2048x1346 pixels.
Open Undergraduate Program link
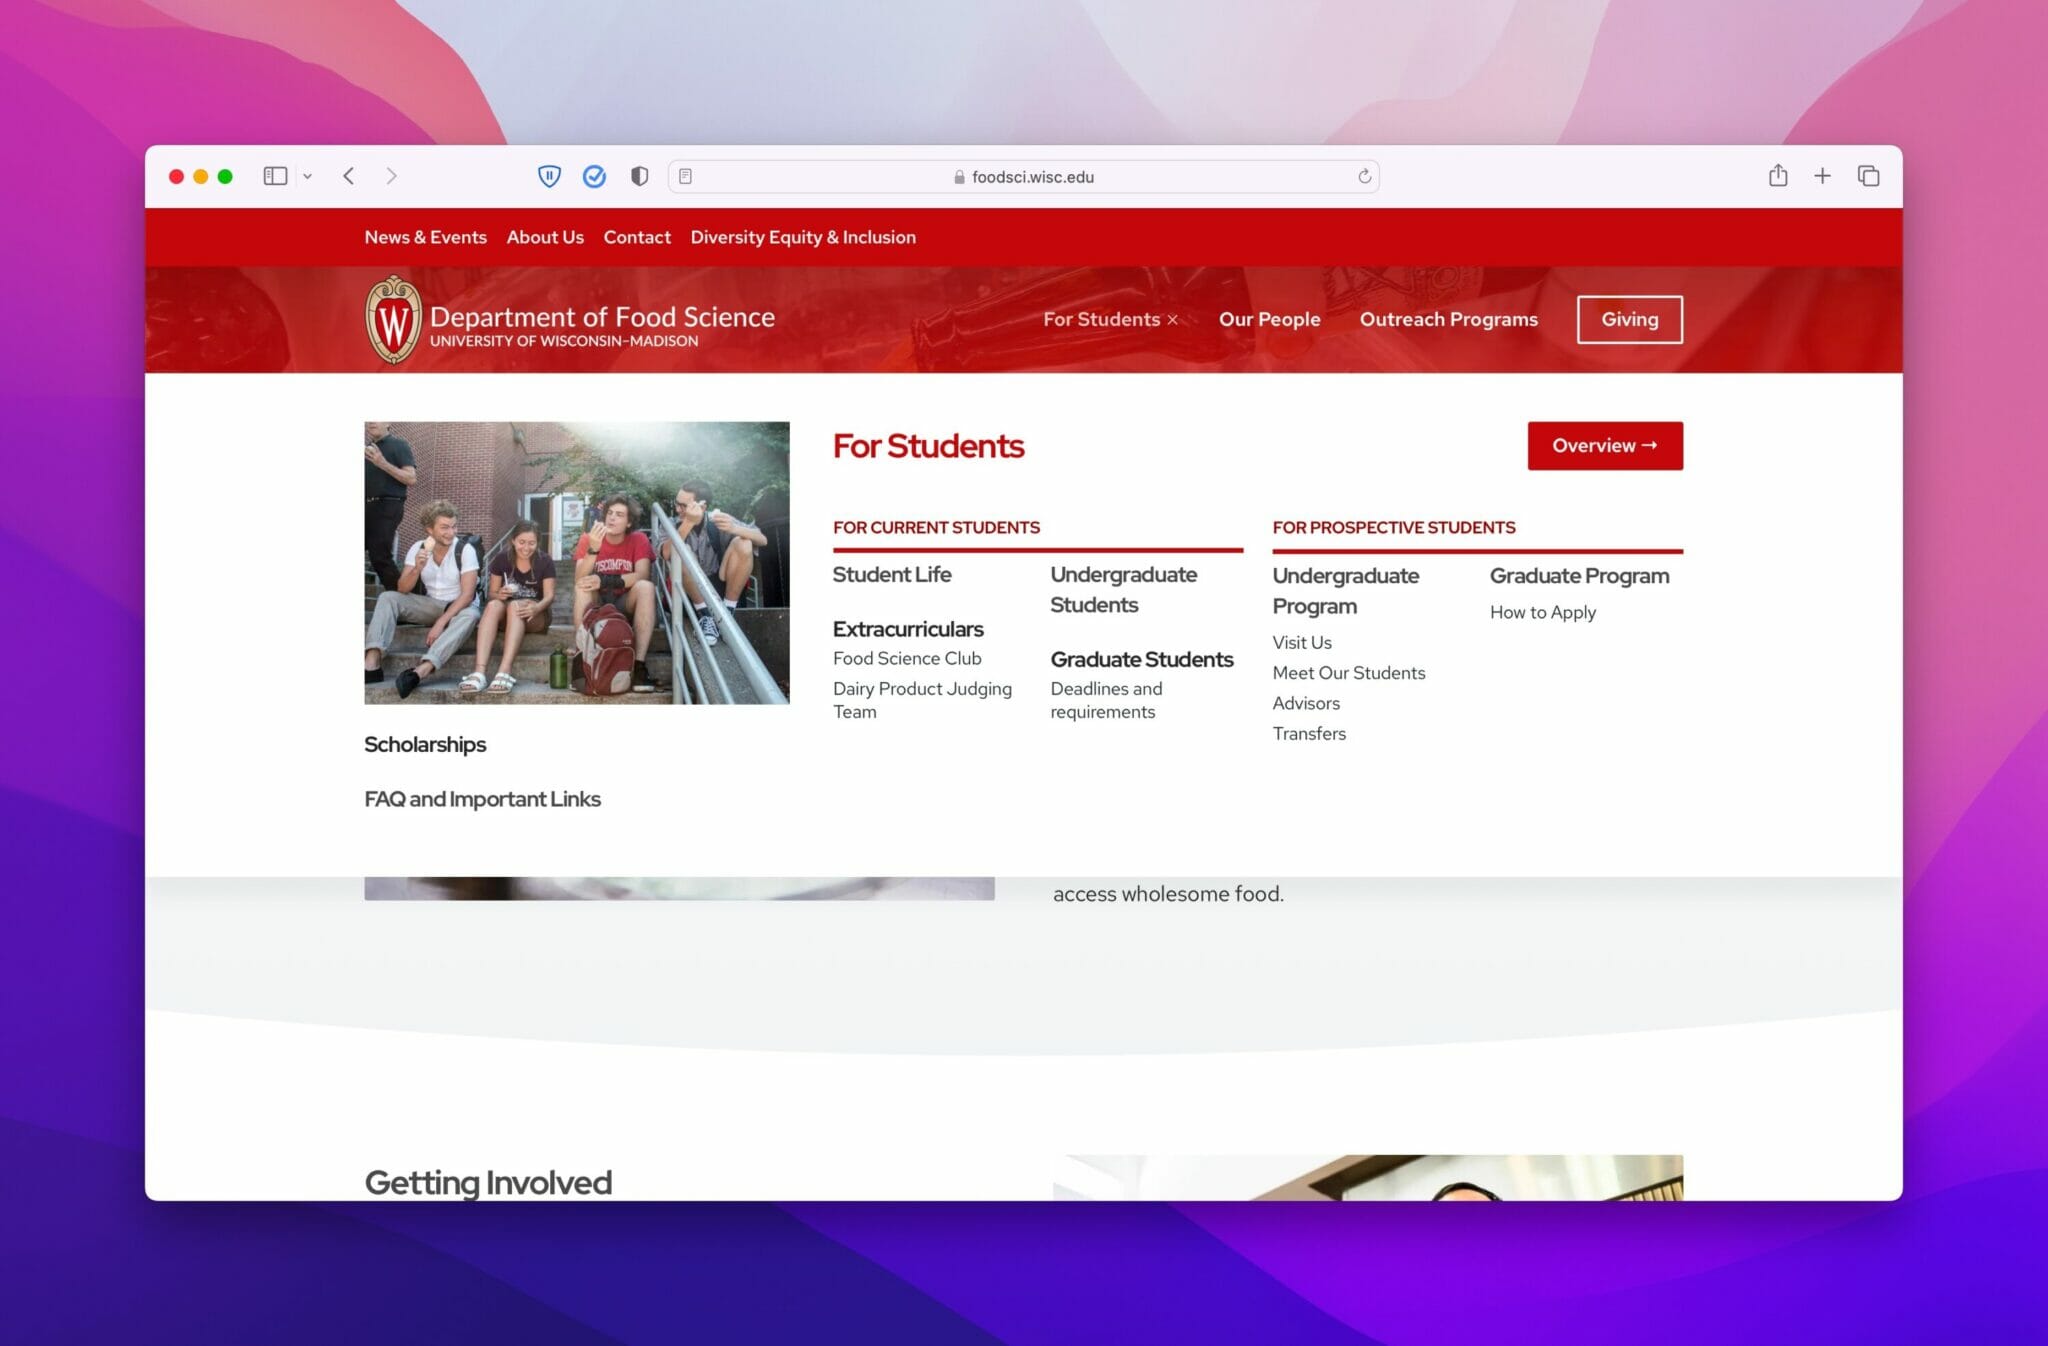pyautogui.click(x=1345, y=590)
